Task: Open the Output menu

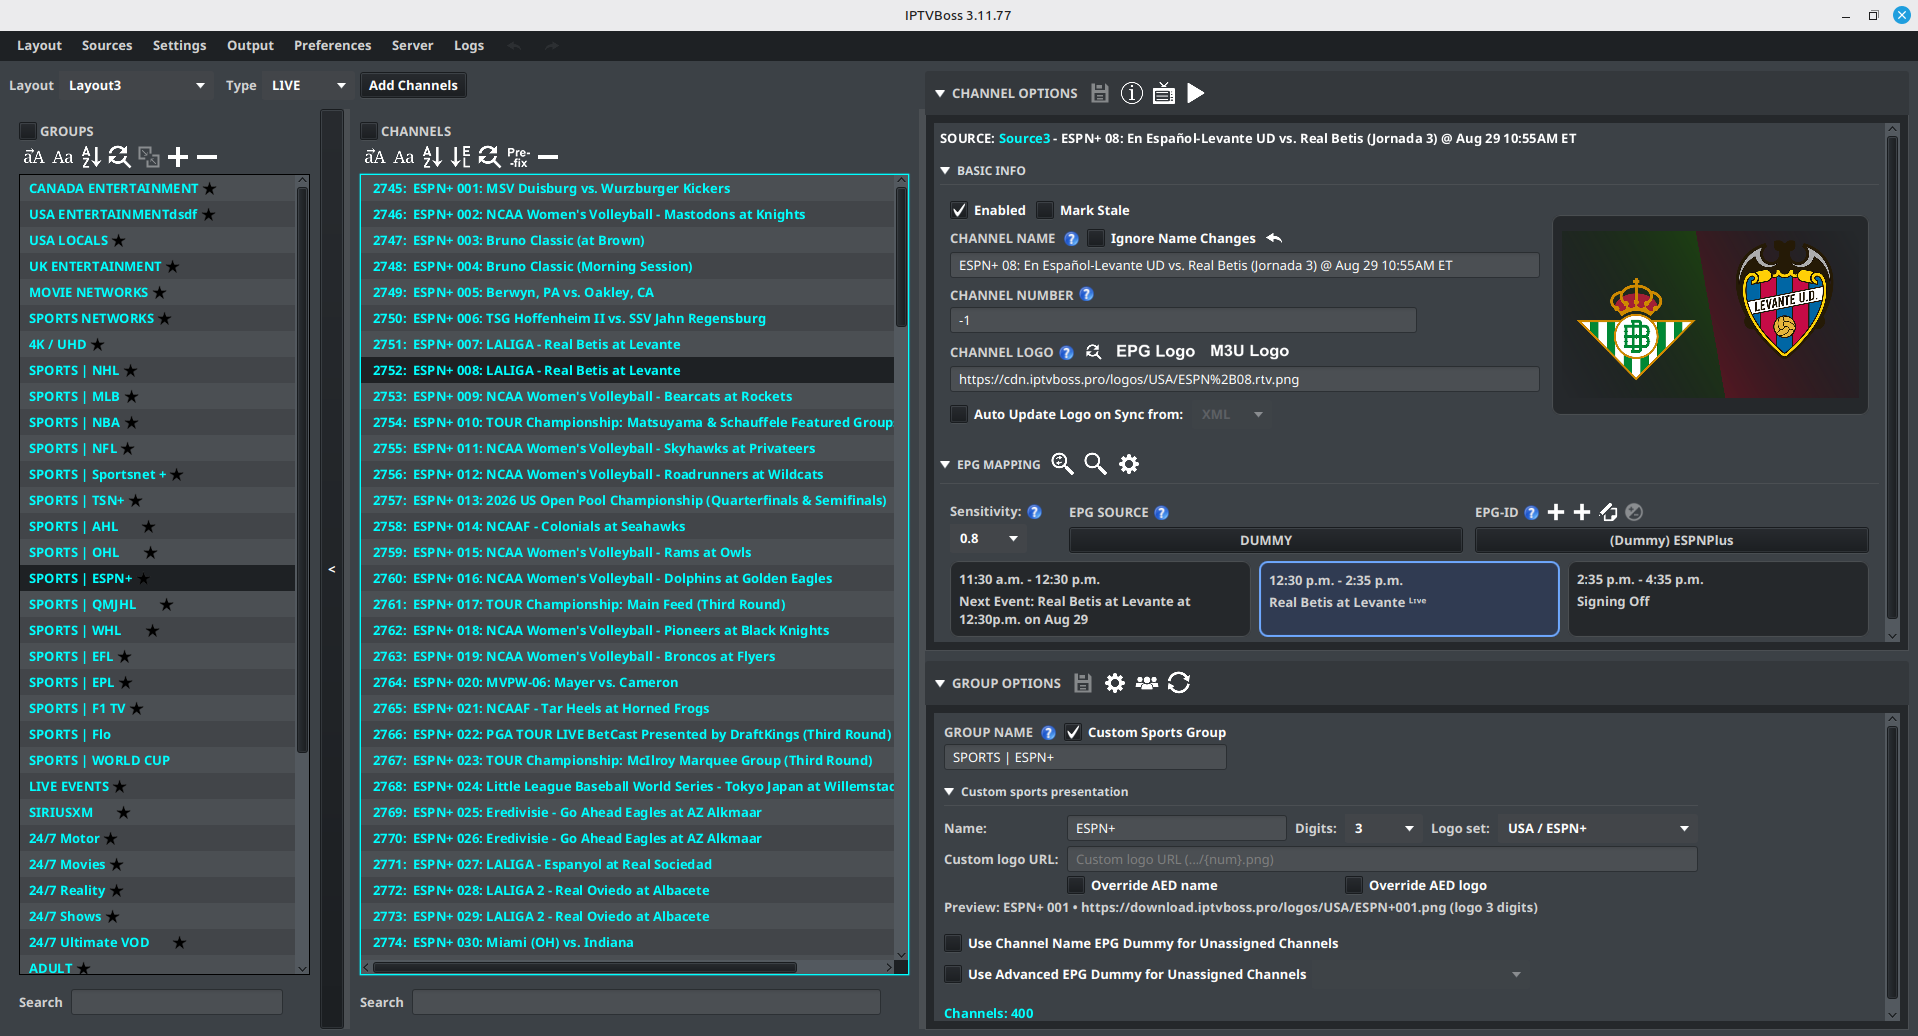Action: 250,45
